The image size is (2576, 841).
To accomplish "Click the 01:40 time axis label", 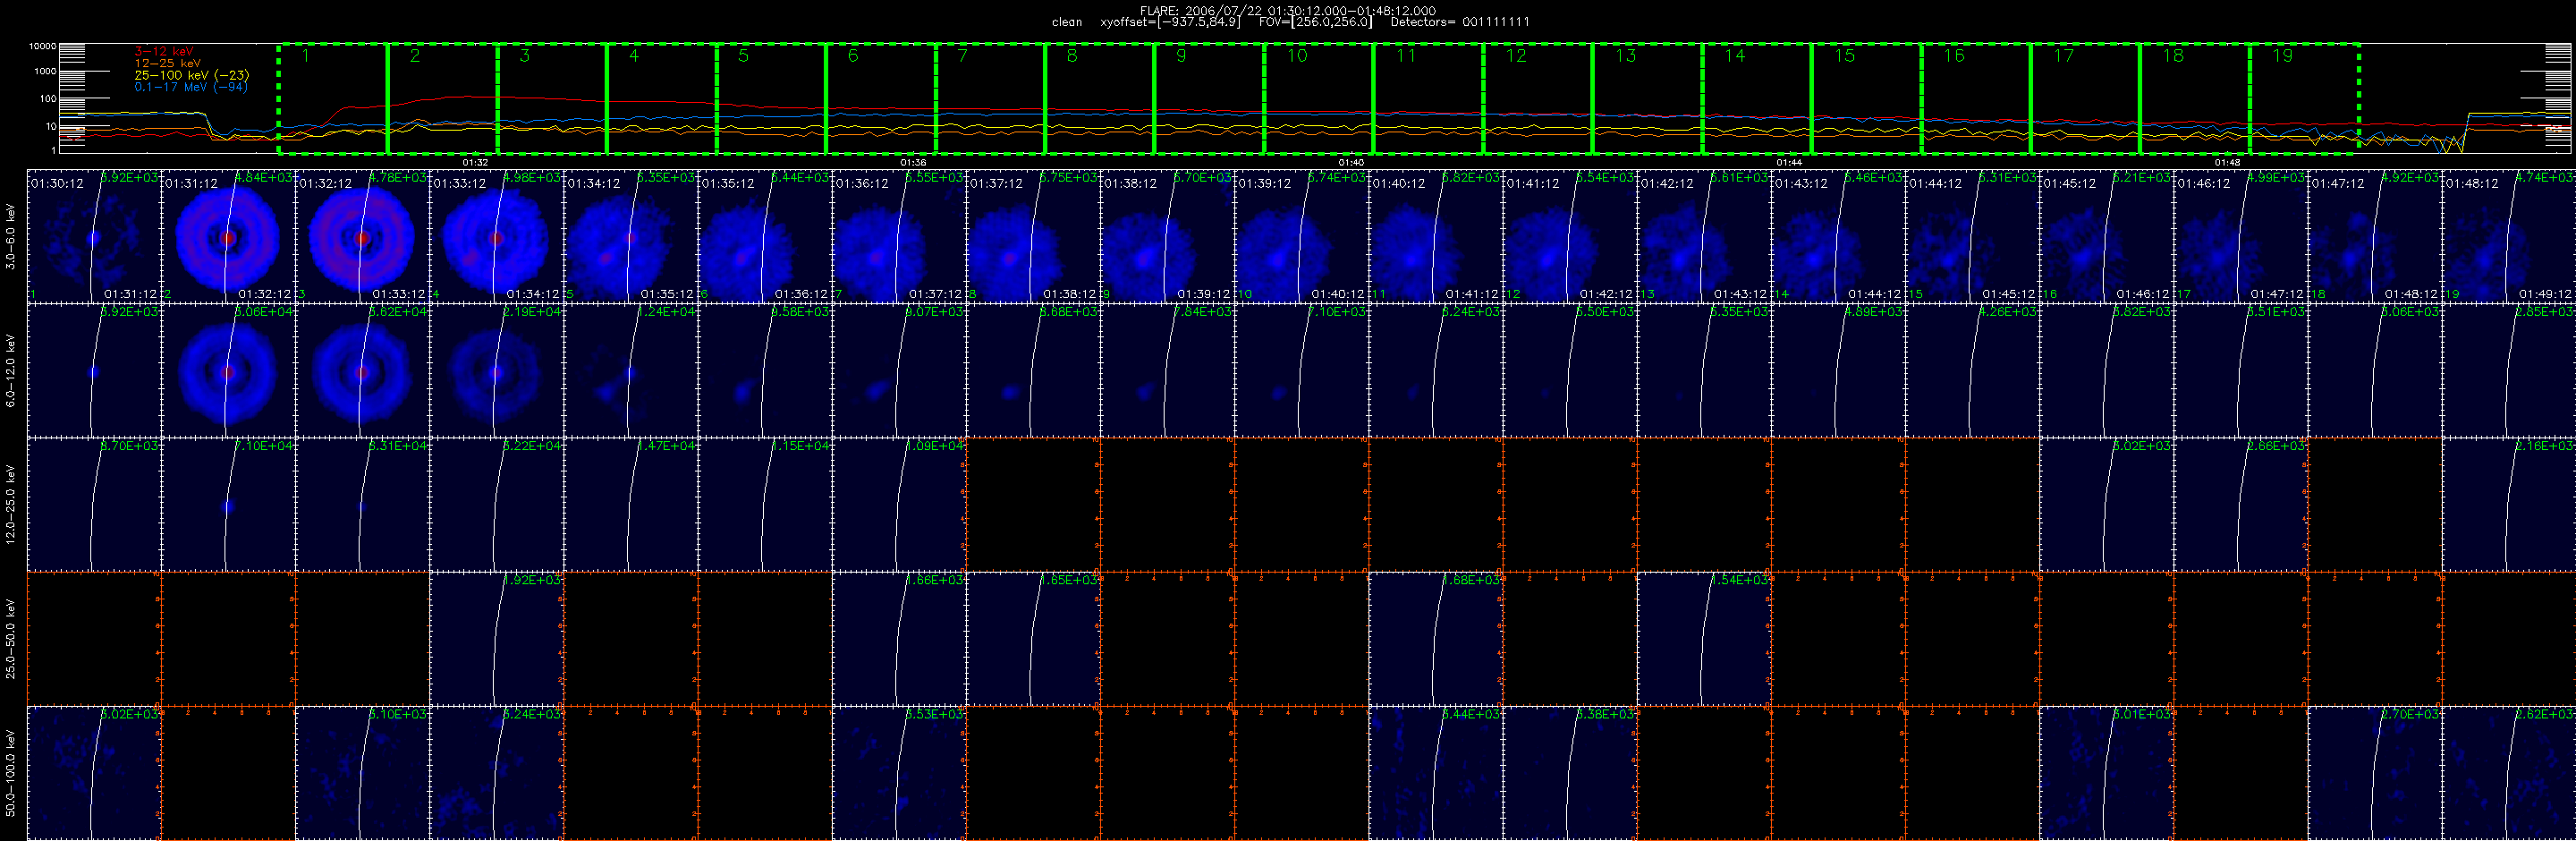I will pos(1351,162).
